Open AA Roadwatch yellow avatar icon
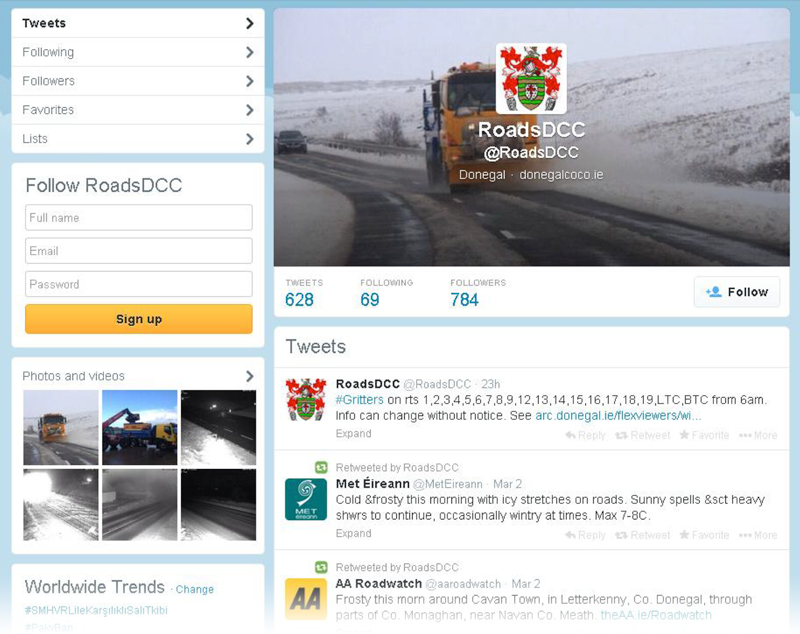This screenshot has height=634, width=800. 306,599
